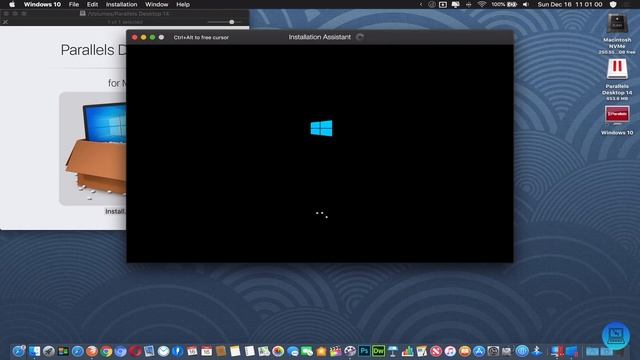This screenshot has width=640, height=360.
Task: Click the date and time display
Action: point(570,4)
